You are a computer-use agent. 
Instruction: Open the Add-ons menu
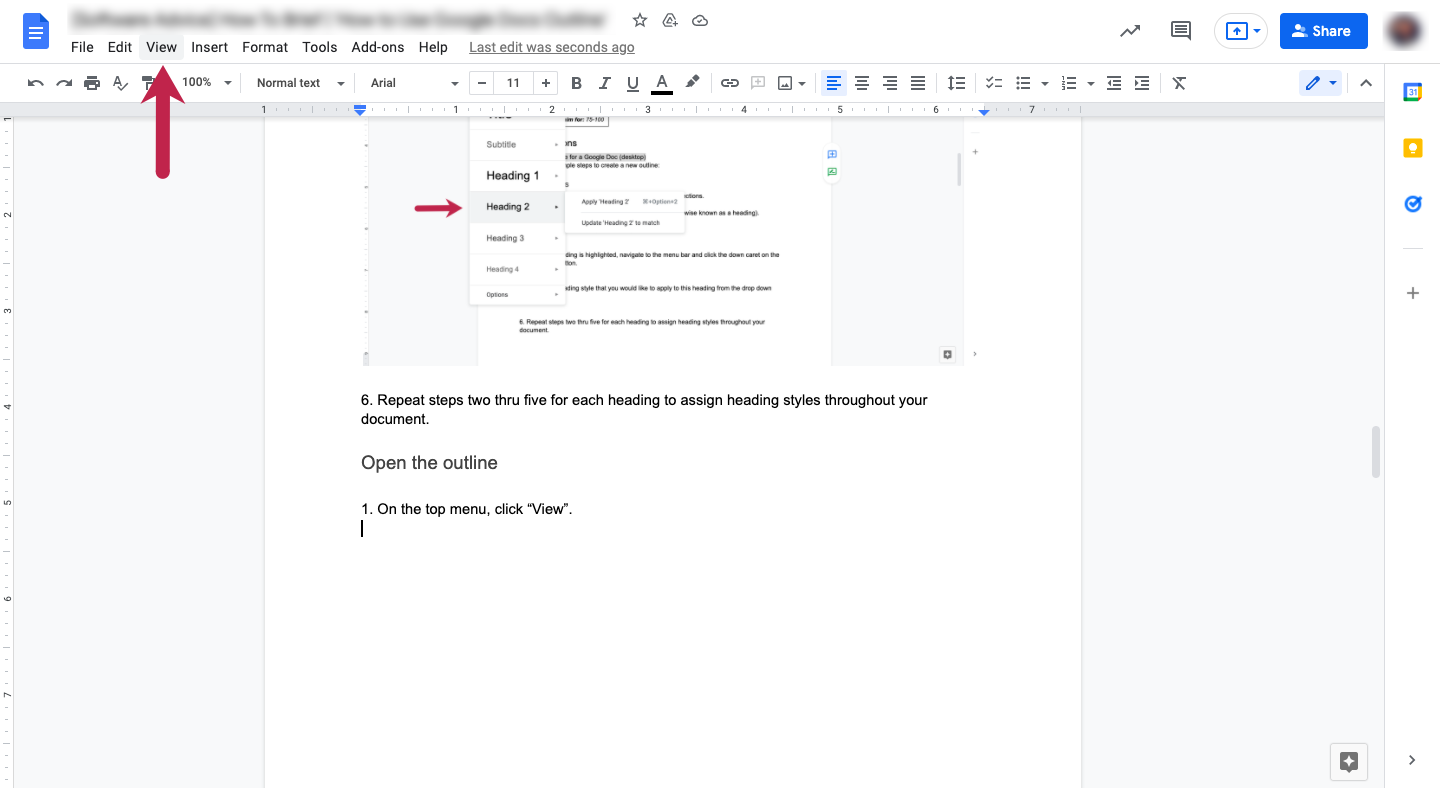[378, 47]
